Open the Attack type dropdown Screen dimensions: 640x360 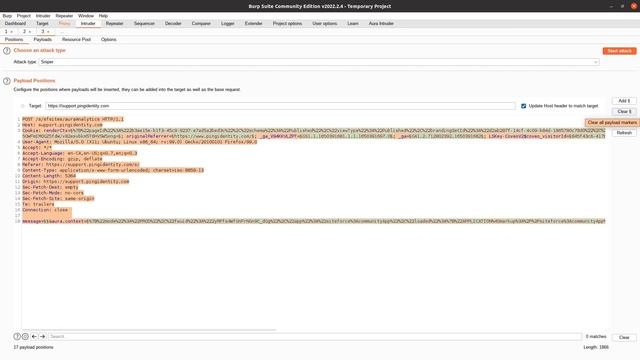tap(319, 62)
